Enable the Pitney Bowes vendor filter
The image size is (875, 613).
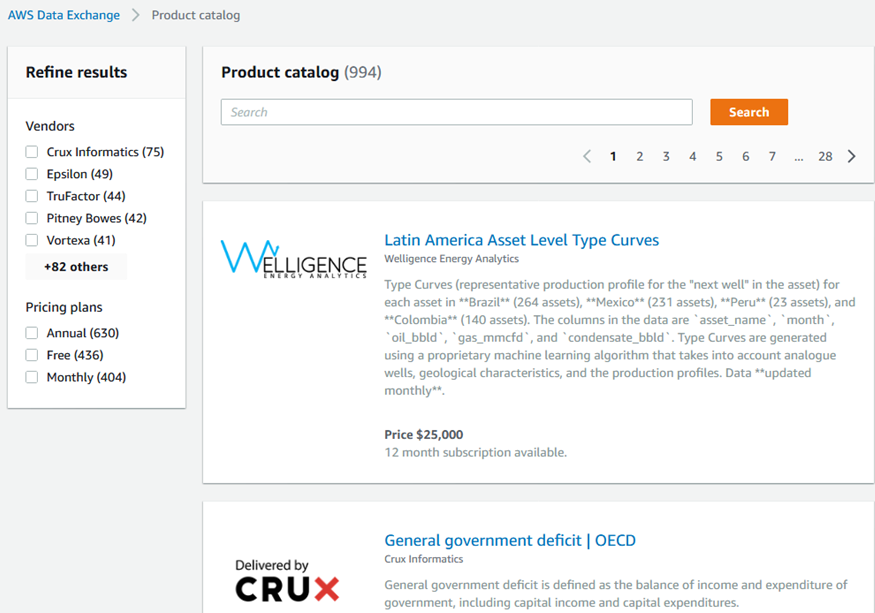pyautogui.click(x=32, y=218)
